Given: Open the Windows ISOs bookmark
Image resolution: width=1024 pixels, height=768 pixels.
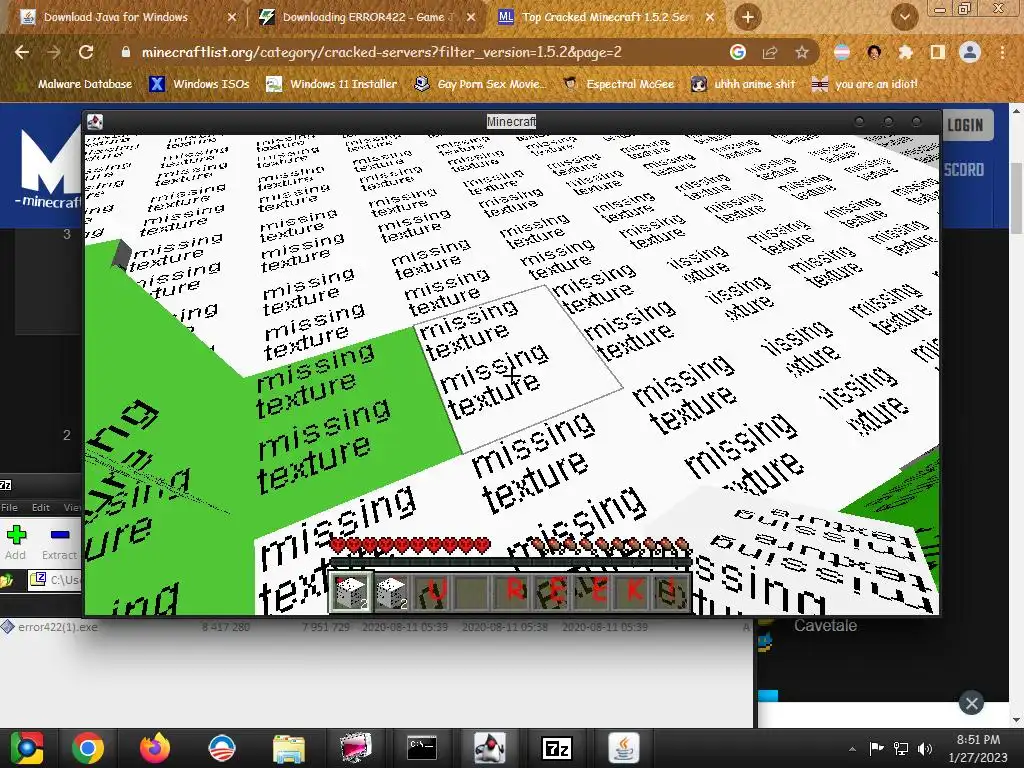Looking at the screenshot, I should [199, 84].
